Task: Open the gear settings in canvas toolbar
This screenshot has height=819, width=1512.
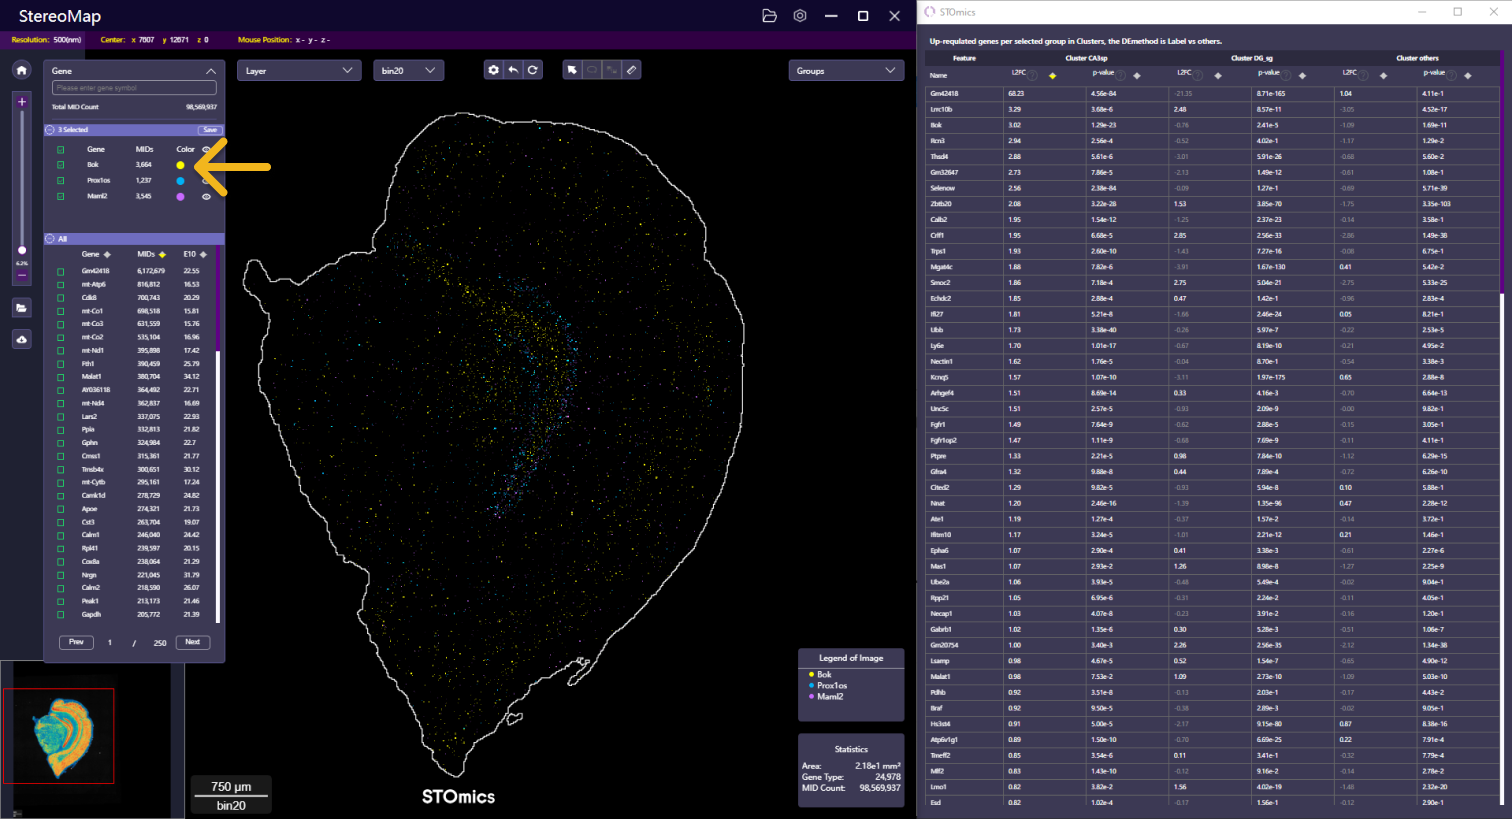Action: point(493,70)
